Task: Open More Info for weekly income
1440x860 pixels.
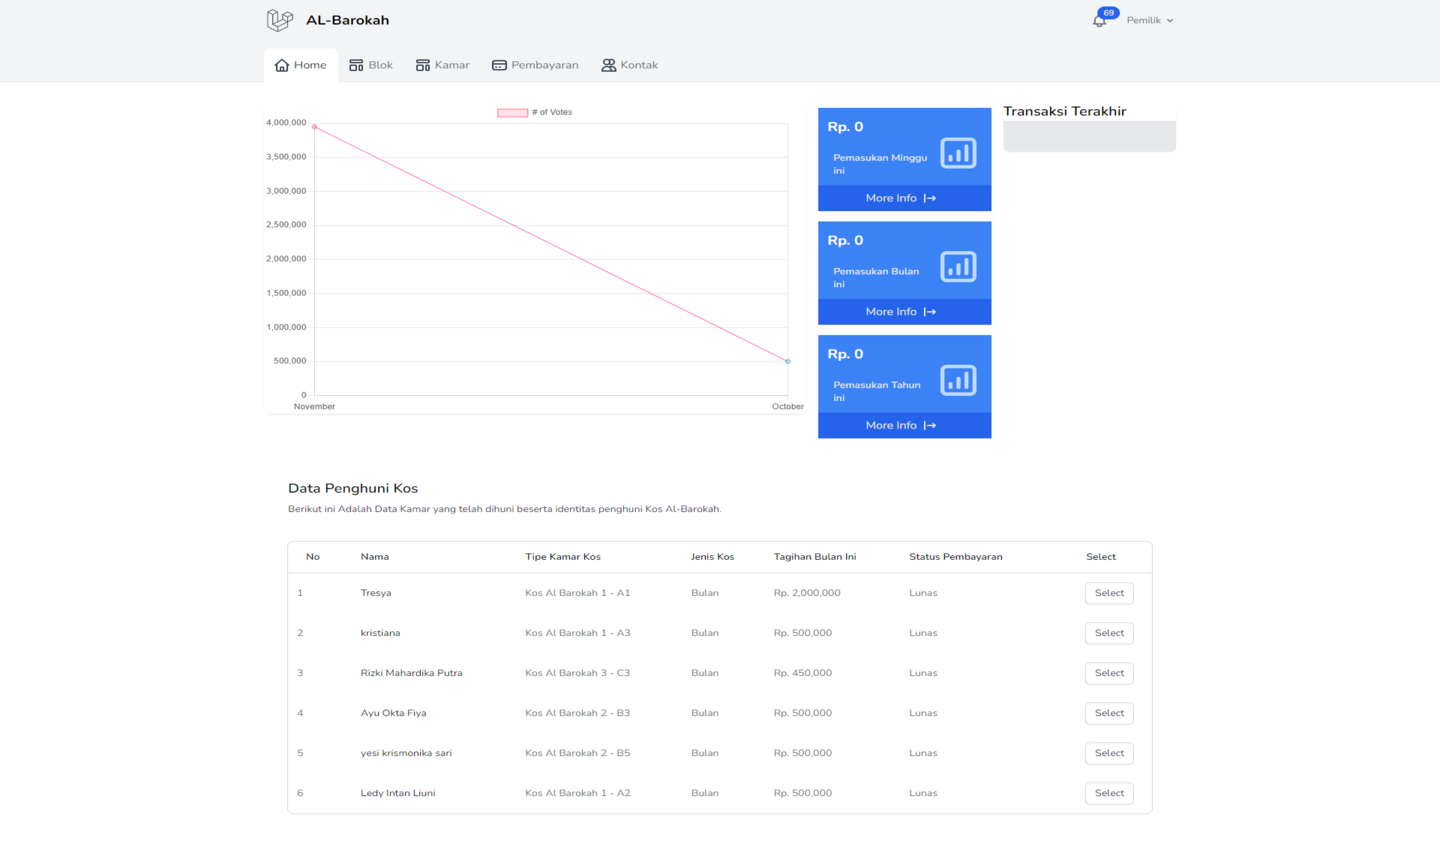Action: (x=901, y=198)
